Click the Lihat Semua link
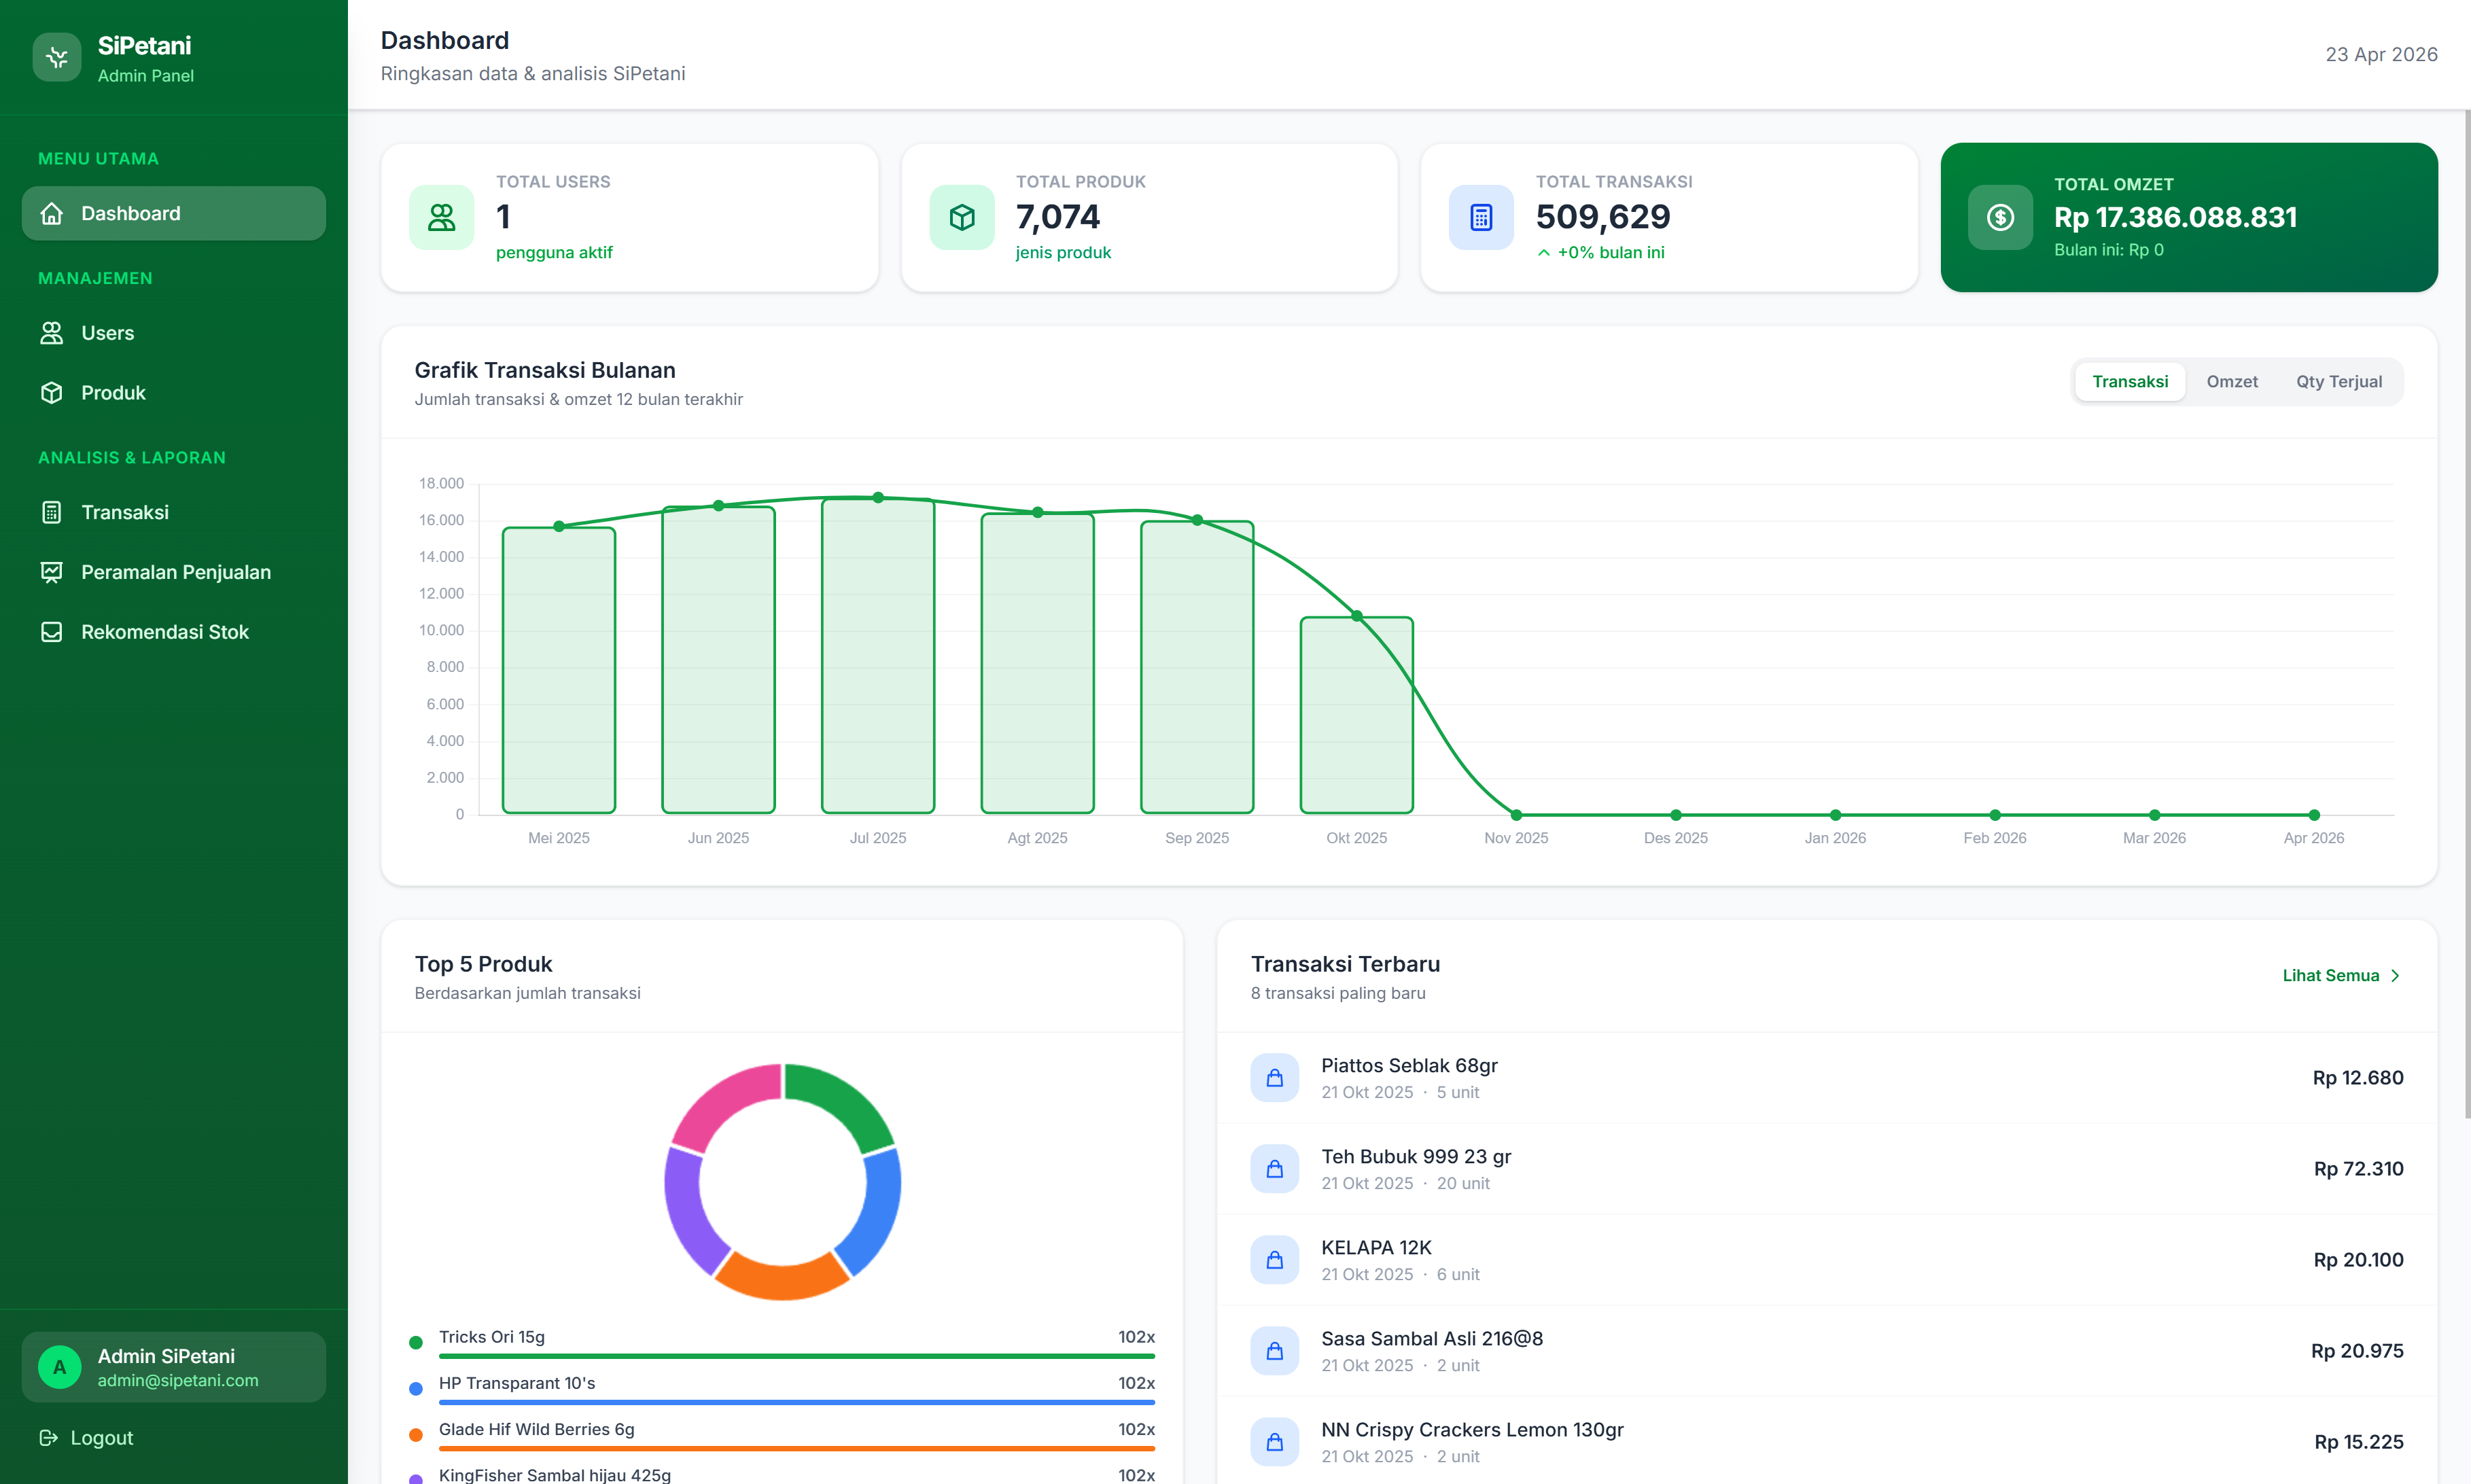Screen dimensions: 2471x1484 click(2330, 976)
